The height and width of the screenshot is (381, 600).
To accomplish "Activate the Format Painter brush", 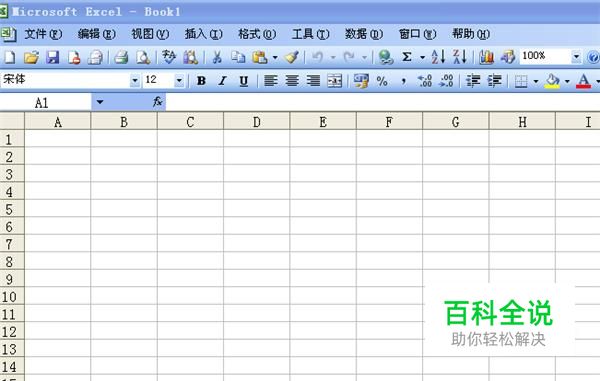I will [x=292, y=57].
